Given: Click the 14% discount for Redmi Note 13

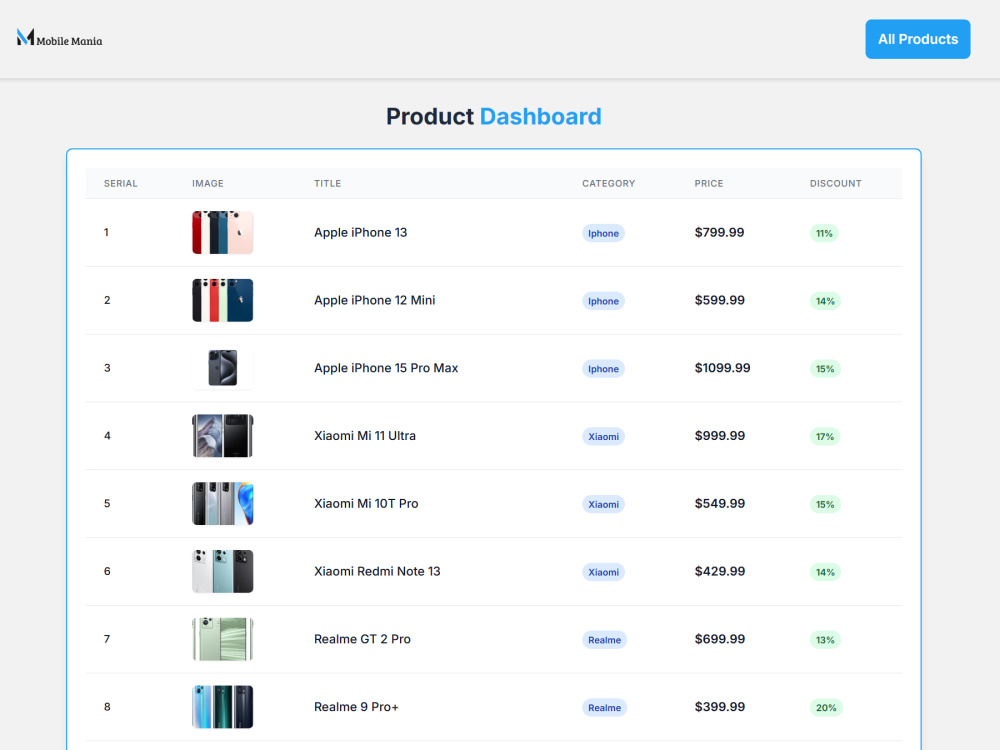Looking at the screenshot, I should pyautogui.click(x=825, y=572).
